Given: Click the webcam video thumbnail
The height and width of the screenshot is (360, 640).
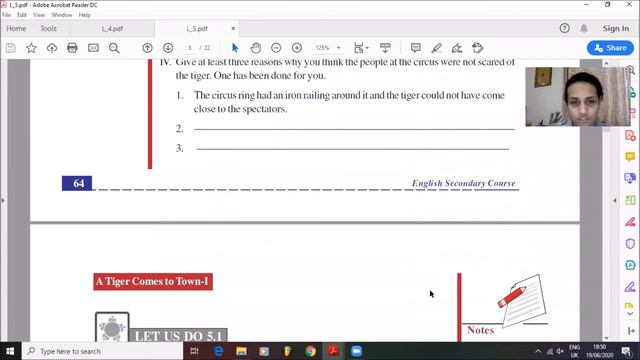Looking at the screenshot, I should tap(578, 96).
